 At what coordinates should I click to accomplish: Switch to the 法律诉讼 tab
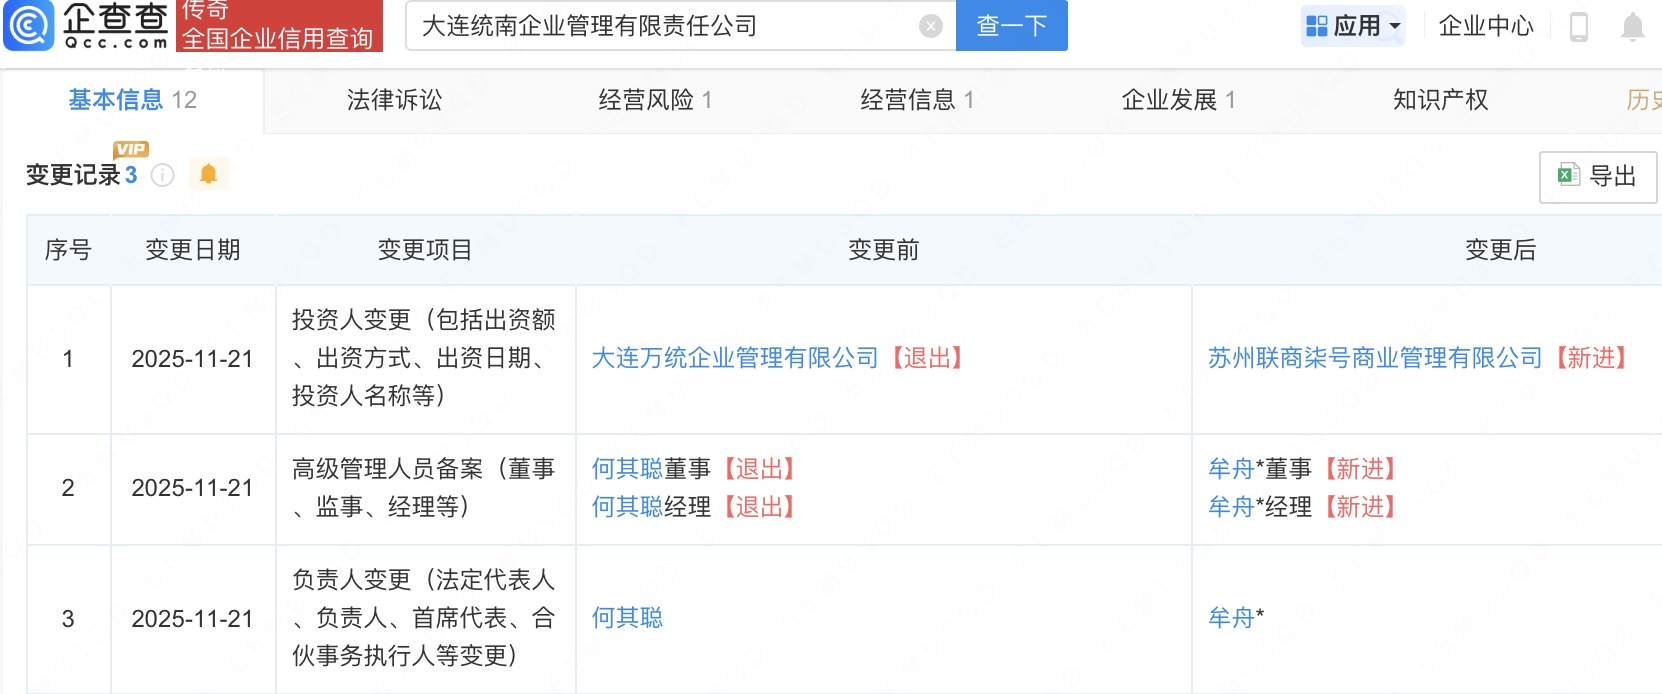click(394, 100)
